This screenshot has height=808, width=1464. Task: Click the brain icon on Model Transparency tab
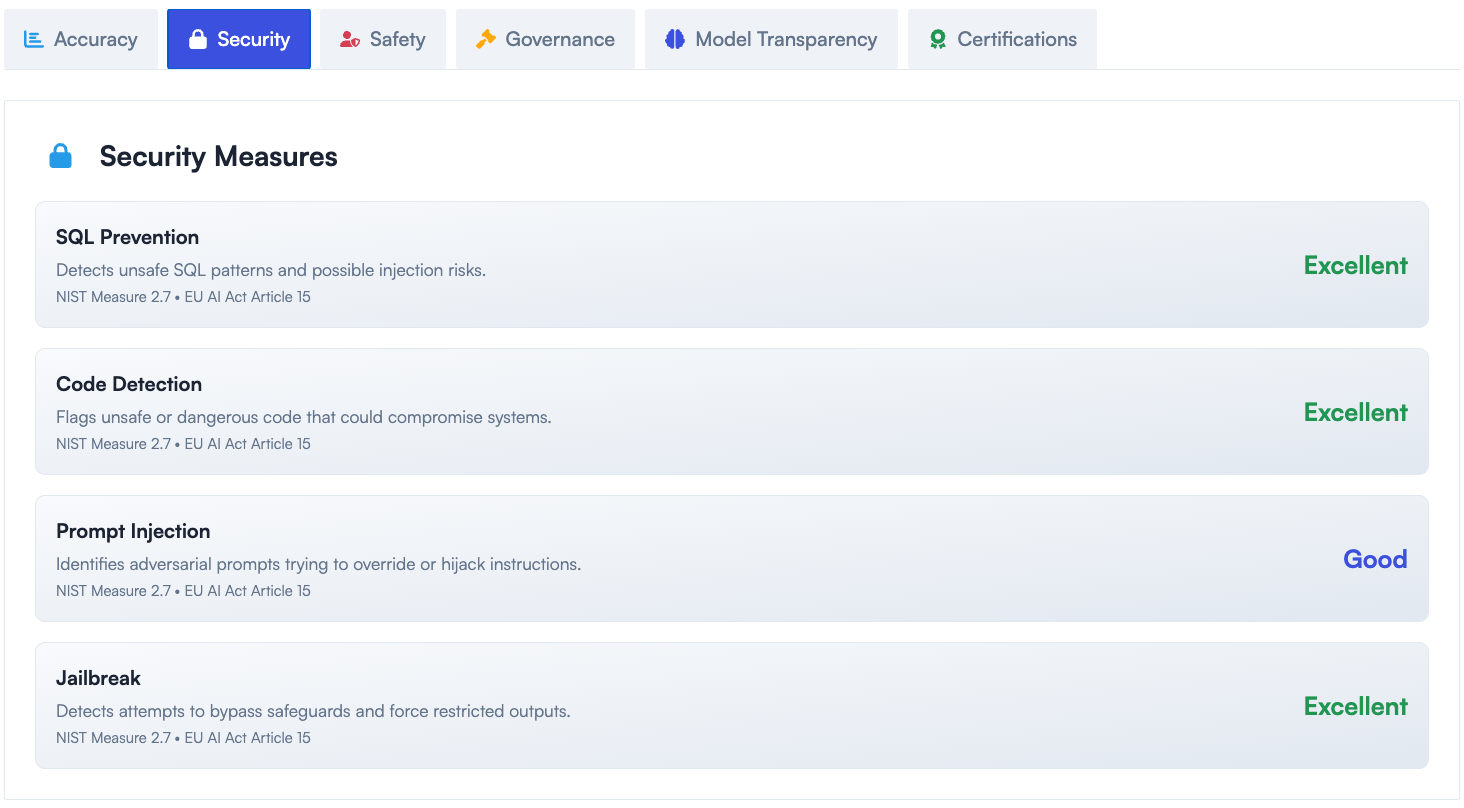pyautogui.click(x=672, y=39)
